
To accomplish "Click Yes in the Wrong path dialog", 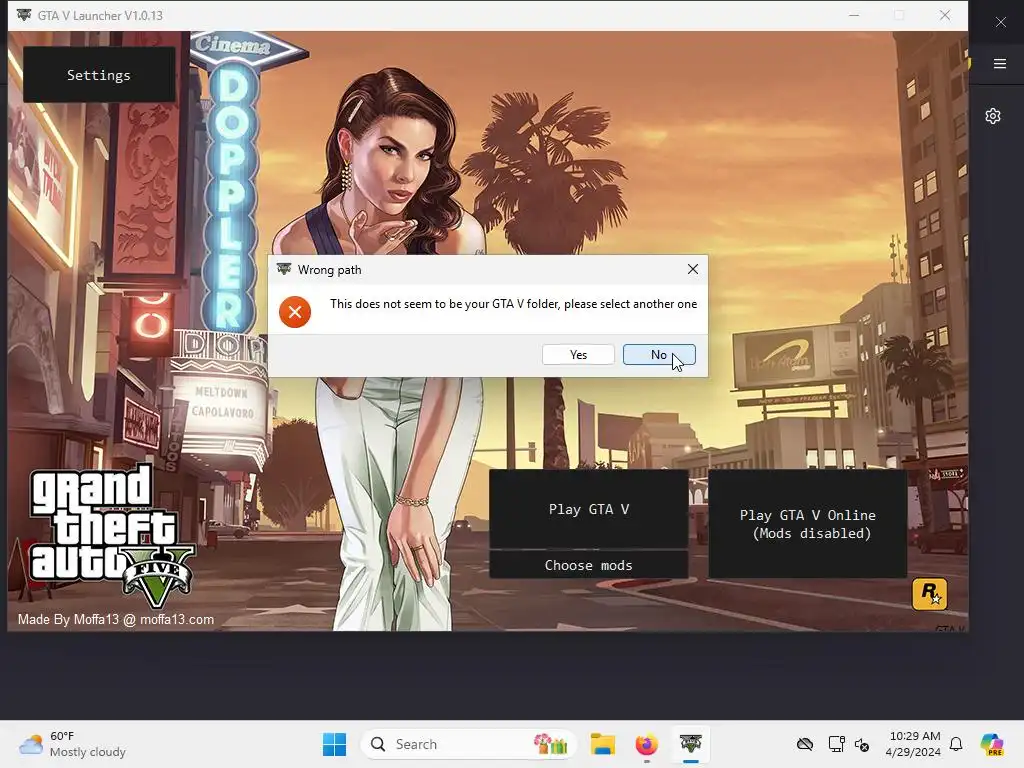I will coord(578,355).
